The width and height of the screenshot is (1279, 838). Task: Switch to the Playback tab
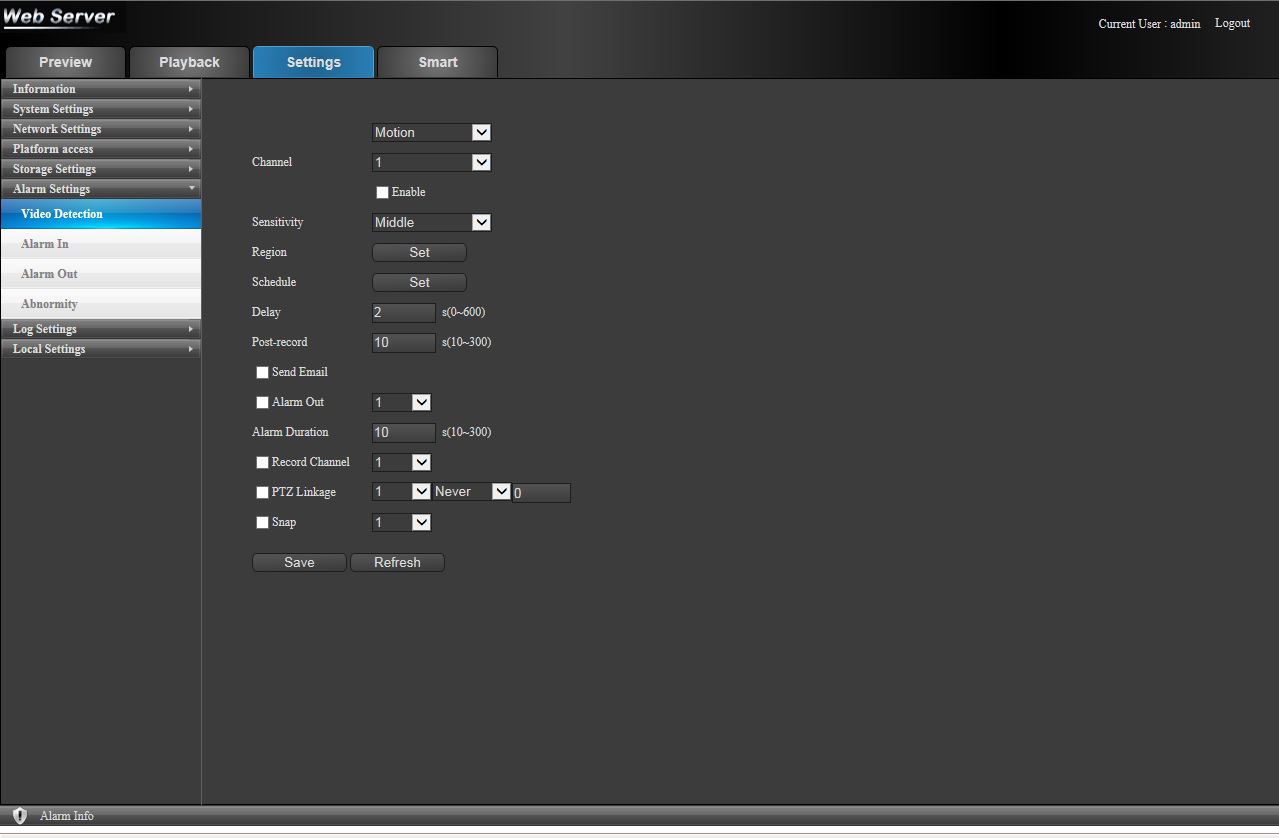pyautogui.click(x=189, y=62)
